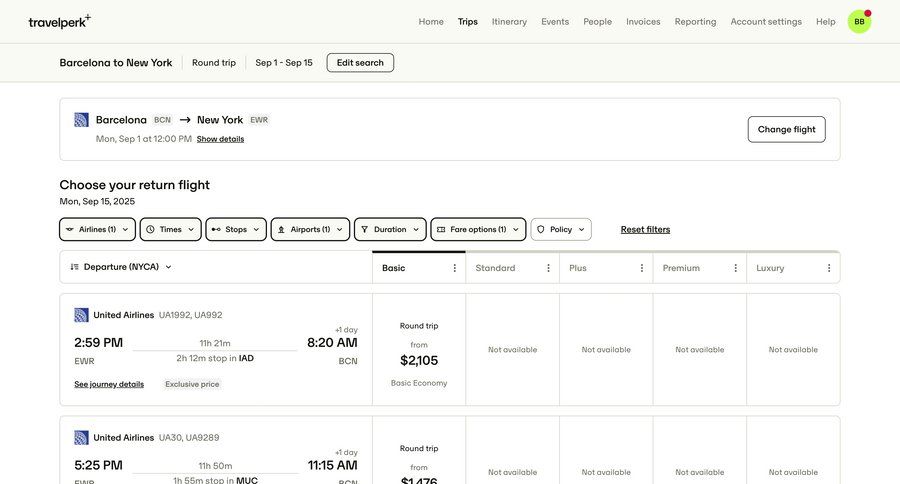Viewport: 900px width, 484px height.
Task: Open the three-dot menu beside Premium
Action: click(735, 268)
